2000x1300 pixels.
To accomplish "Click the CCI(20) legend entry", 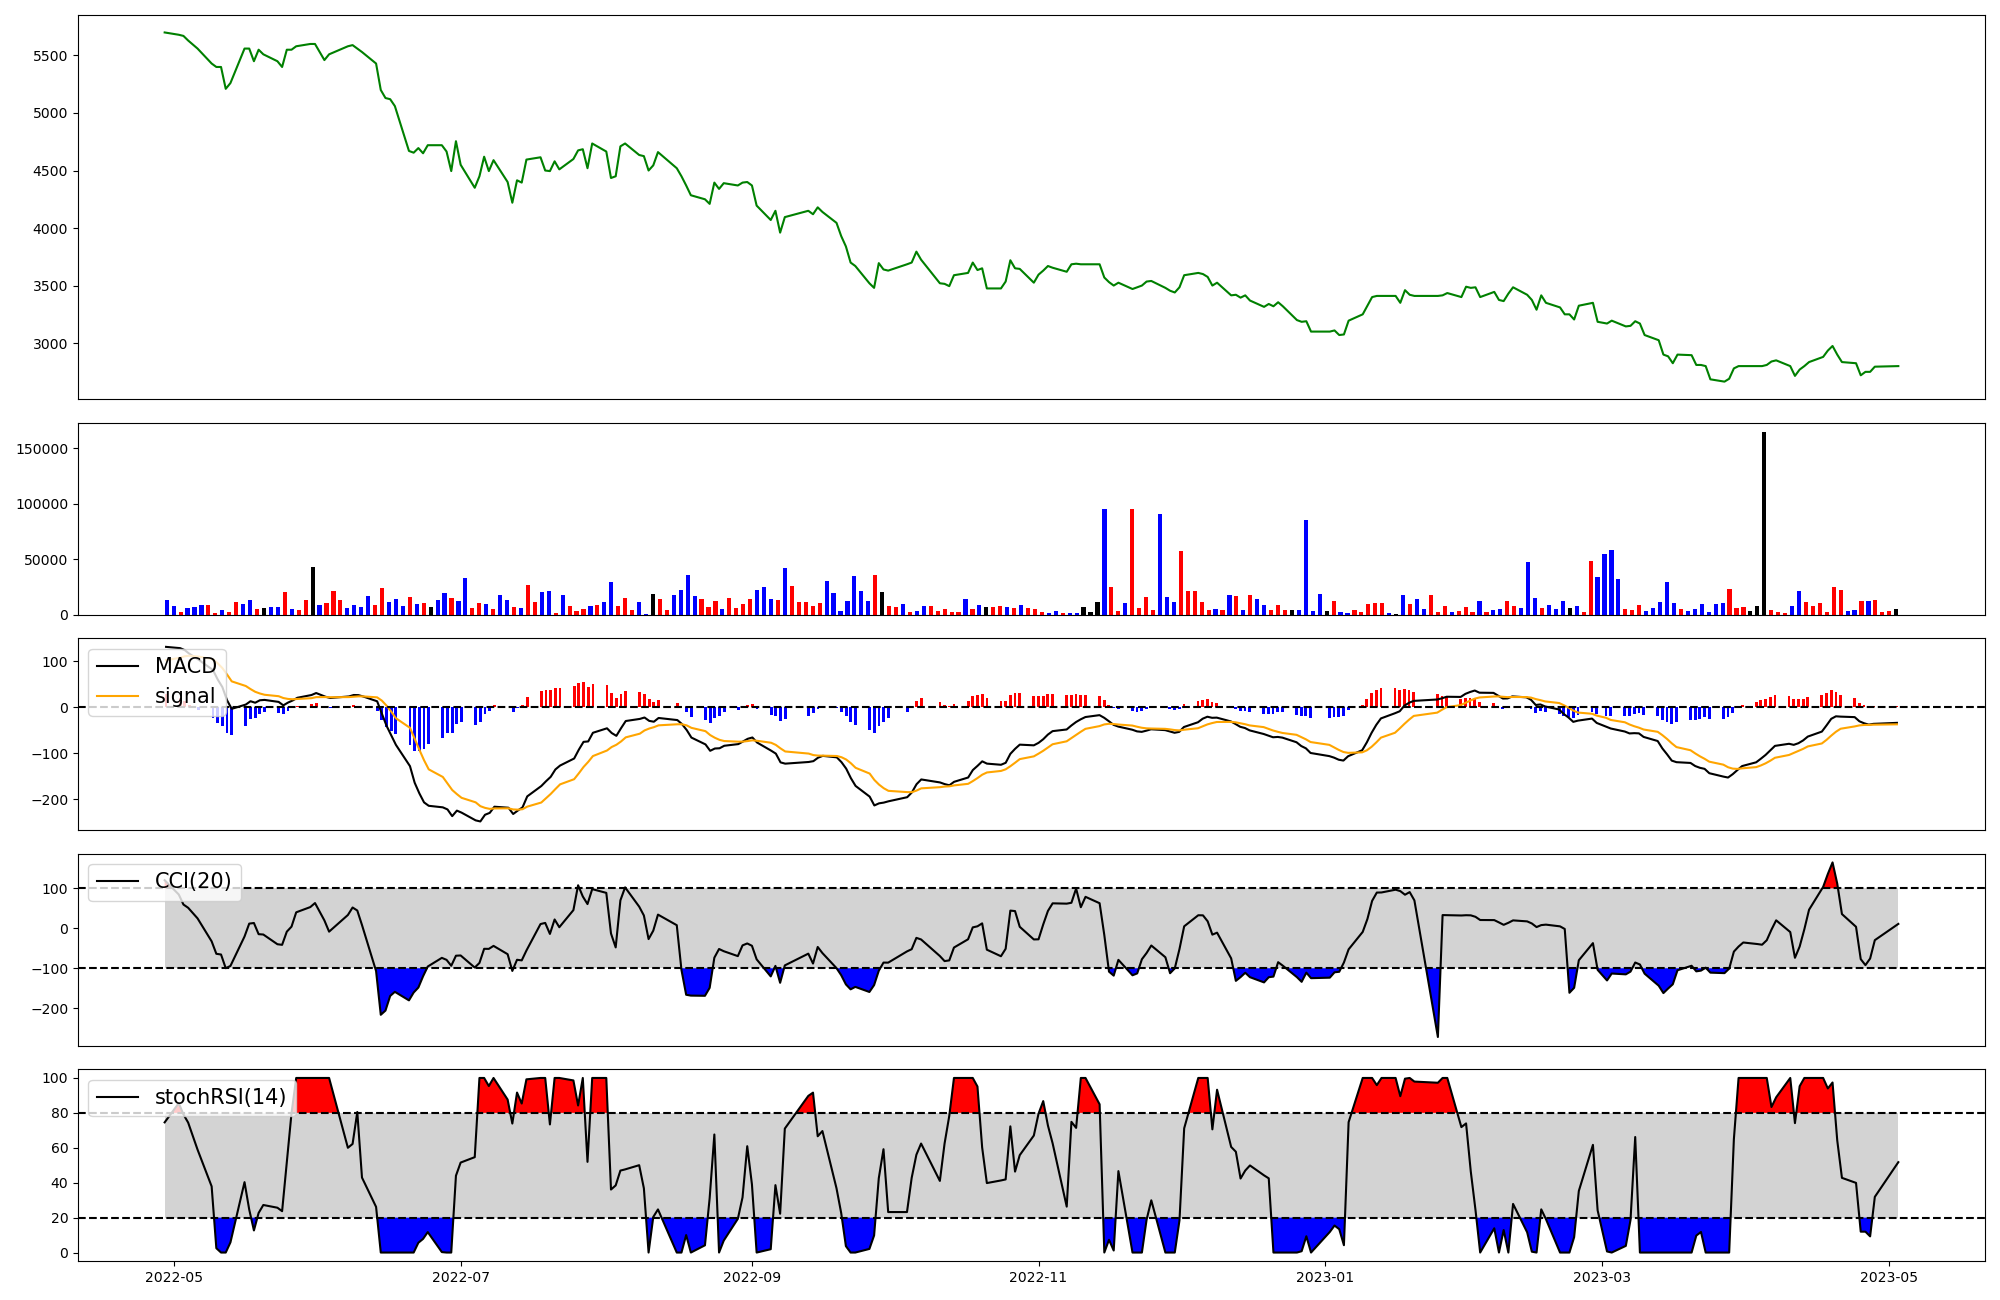I will 192,881.
